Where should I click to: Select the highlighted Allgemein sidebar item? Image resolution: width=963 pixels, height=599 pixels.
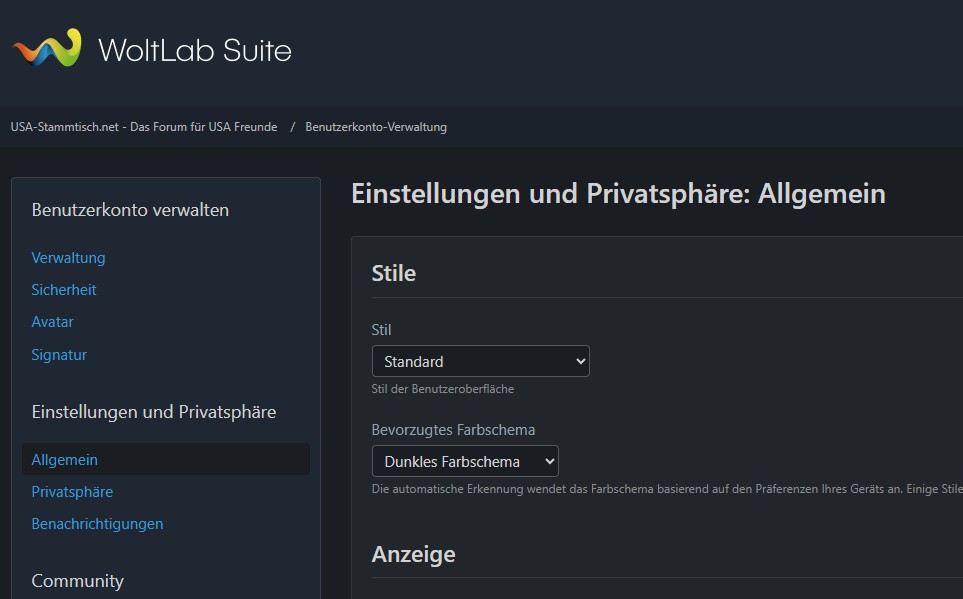65,460
